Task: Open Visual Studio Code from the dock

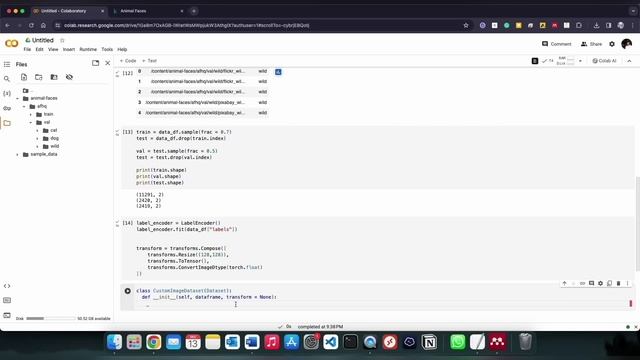Action: 330,342
